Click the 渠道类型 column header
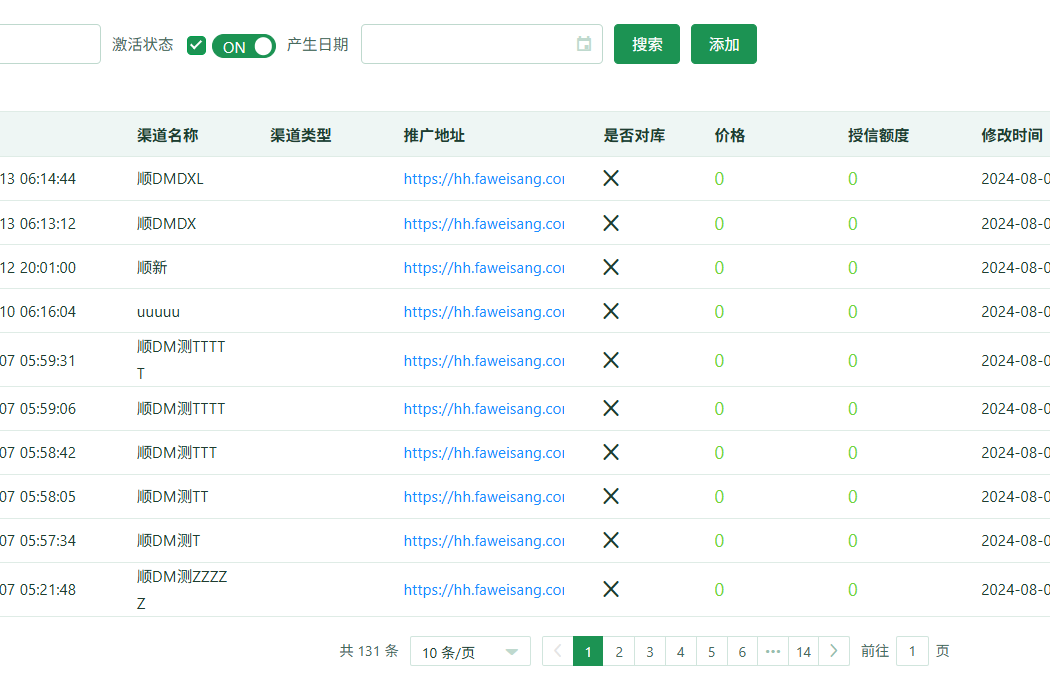 [x=301, y=135]
